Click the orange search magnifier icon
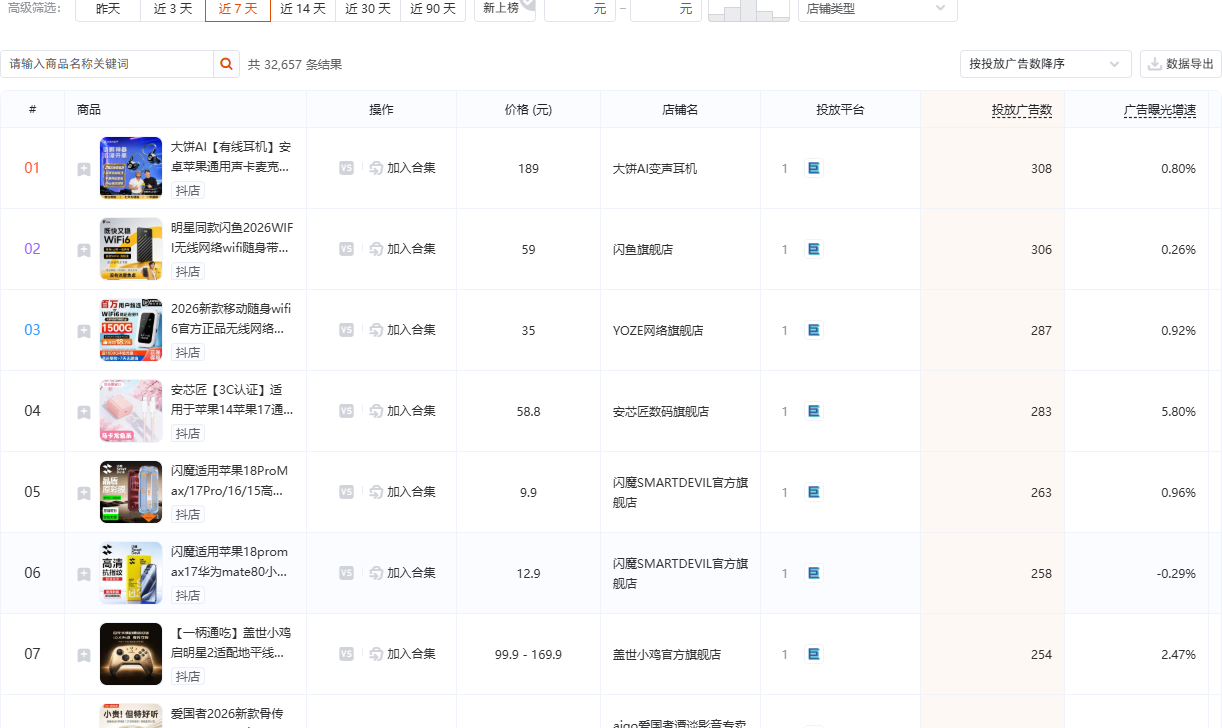1222x728 pixels. 227,64
